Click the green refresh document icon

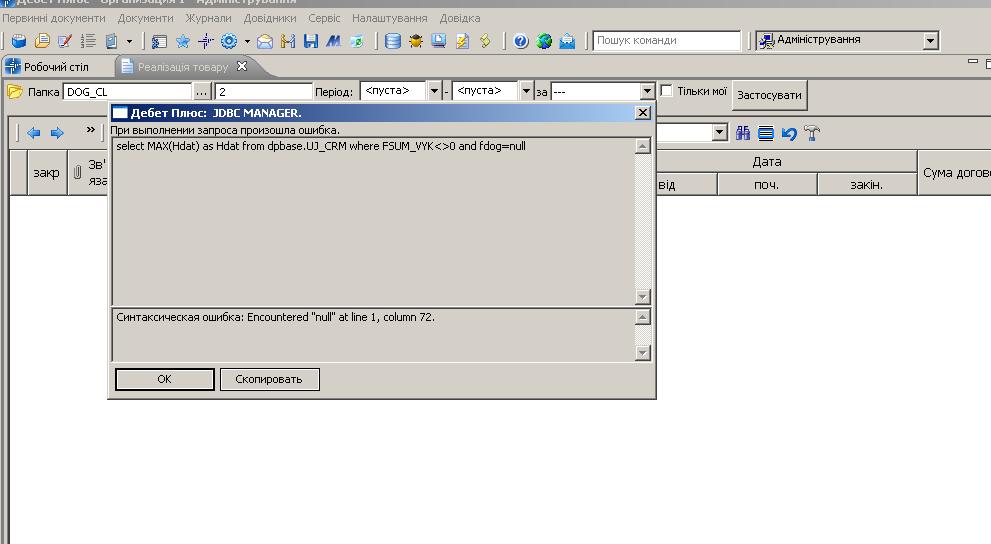pyautogui.click(x=357, y=42)
